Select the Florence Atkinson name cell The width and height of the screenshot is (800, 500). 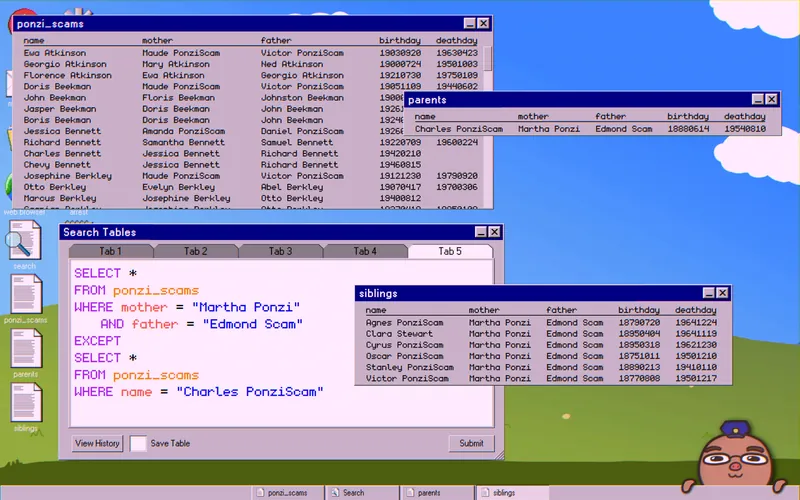click(67, 75)
